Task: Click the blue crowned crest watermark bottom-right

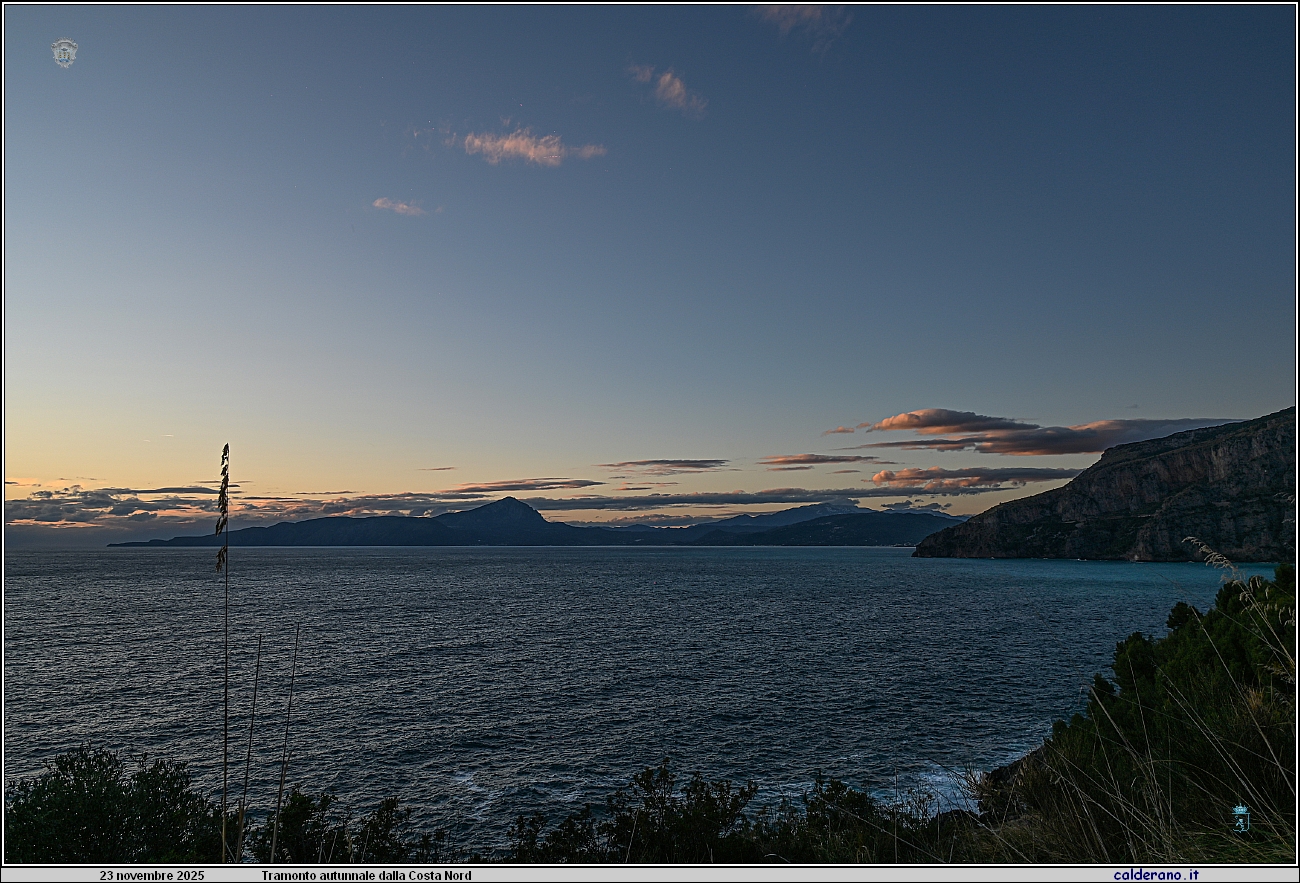Action: click(1240, 818)
